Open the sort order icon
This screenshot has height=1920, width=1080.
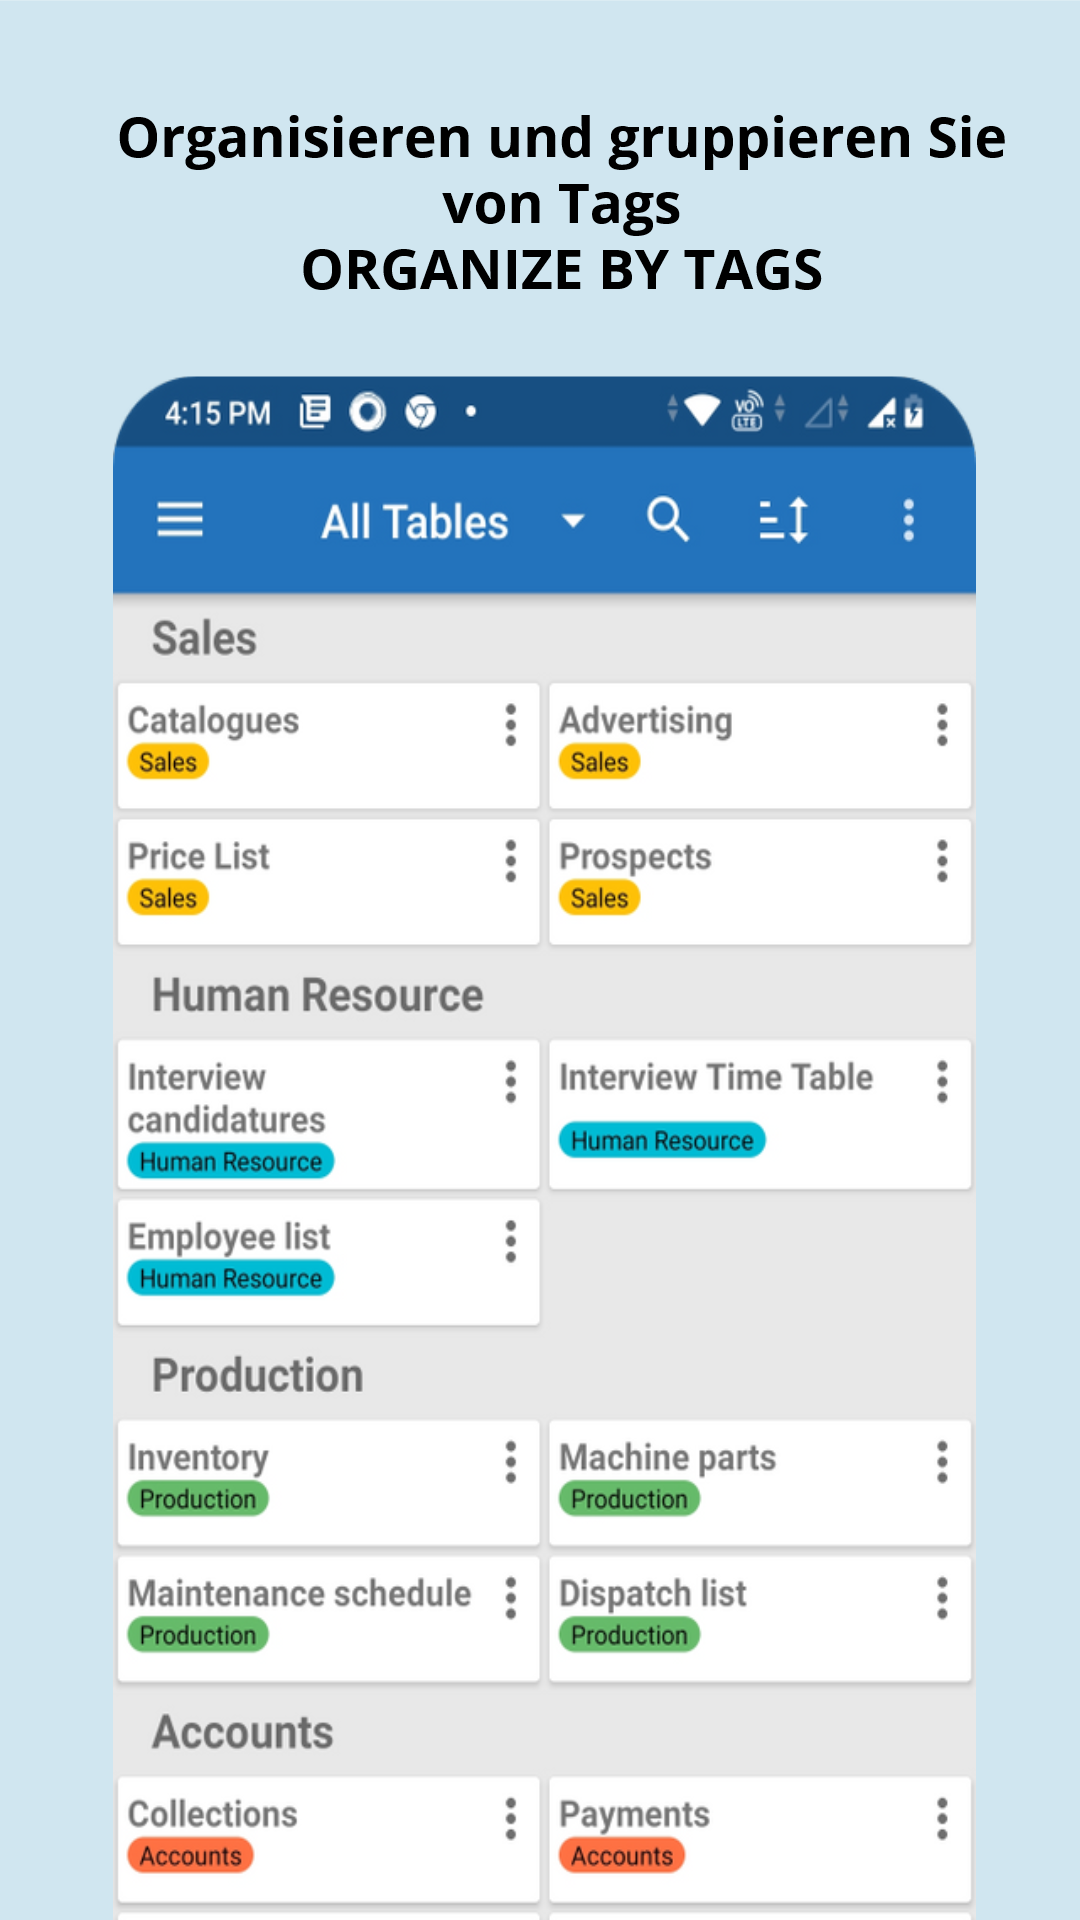tap(784, 520)
